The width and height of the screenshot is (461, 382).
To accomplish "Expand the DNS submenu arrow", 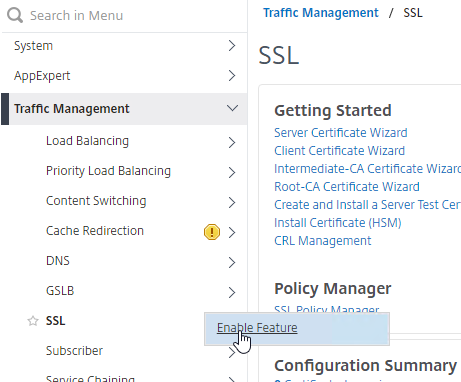I will point(232,263).
